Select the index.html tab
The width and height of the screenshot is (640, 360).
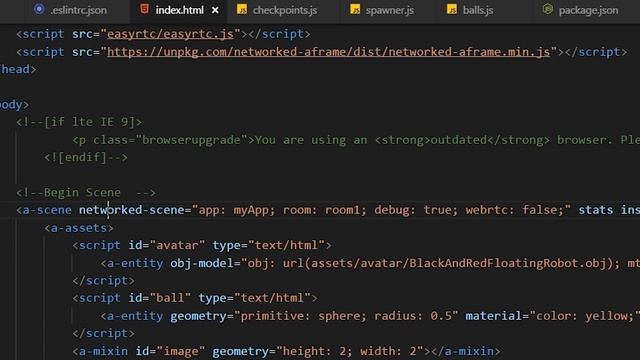click(180, 10)
